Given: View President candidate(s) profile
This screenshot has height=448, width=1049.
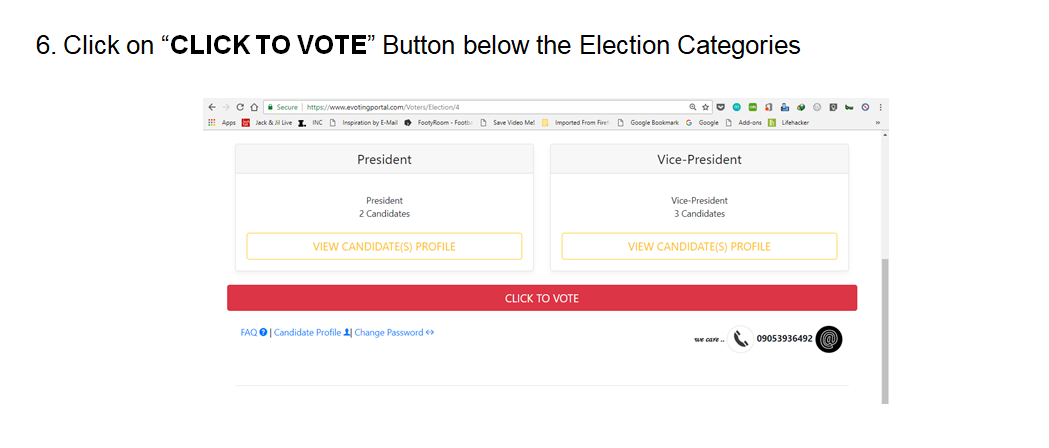Looking at the screenshot, I should coord(384,246).
